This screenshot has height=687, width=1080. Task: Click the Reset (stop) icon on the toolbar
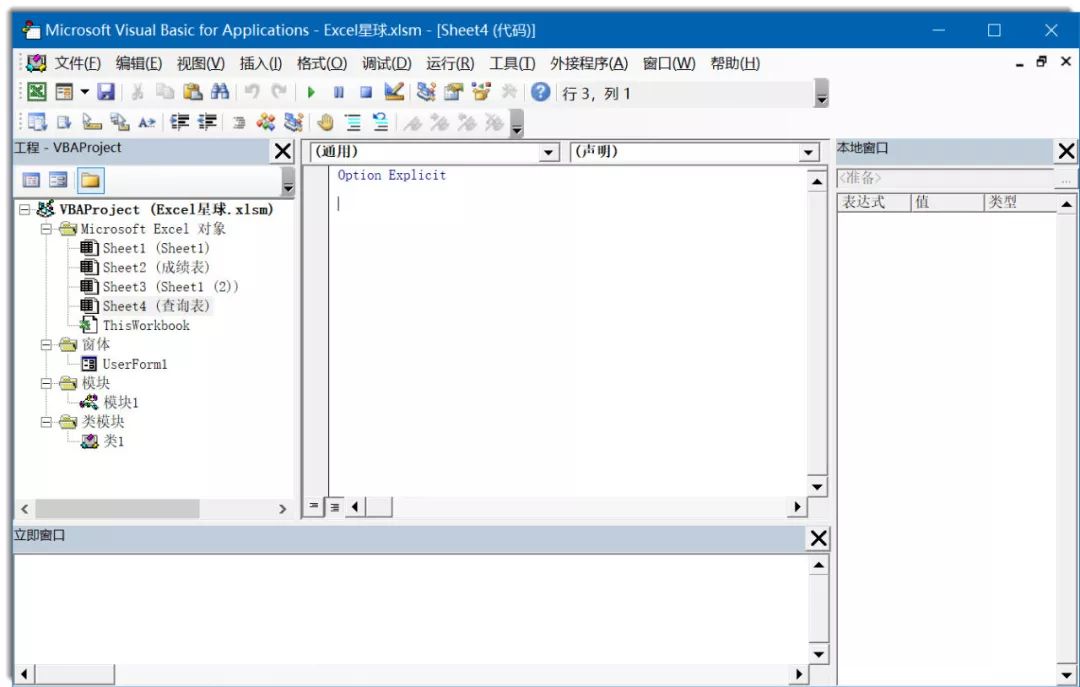[x=368, y=92]
